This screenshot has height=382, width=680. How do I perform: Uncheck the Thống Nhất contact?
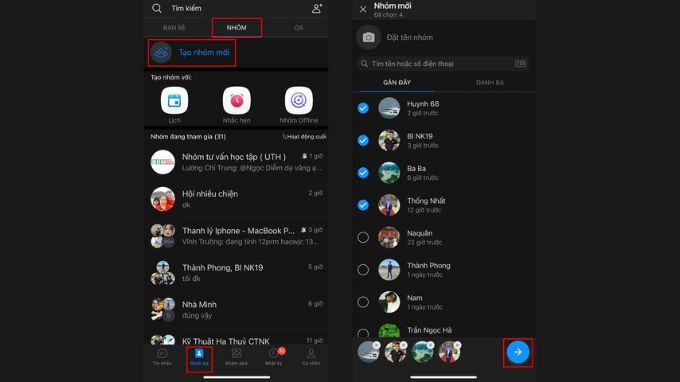[363, 205]
